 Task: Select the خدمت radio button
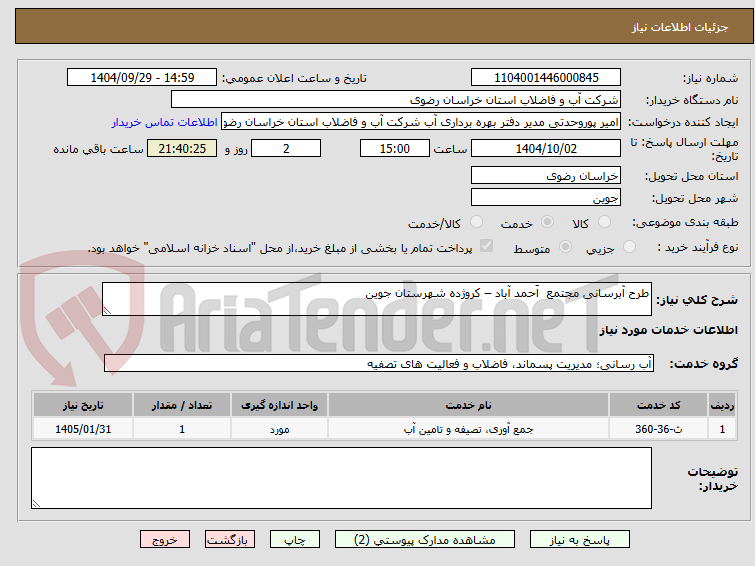pos(547,222)
